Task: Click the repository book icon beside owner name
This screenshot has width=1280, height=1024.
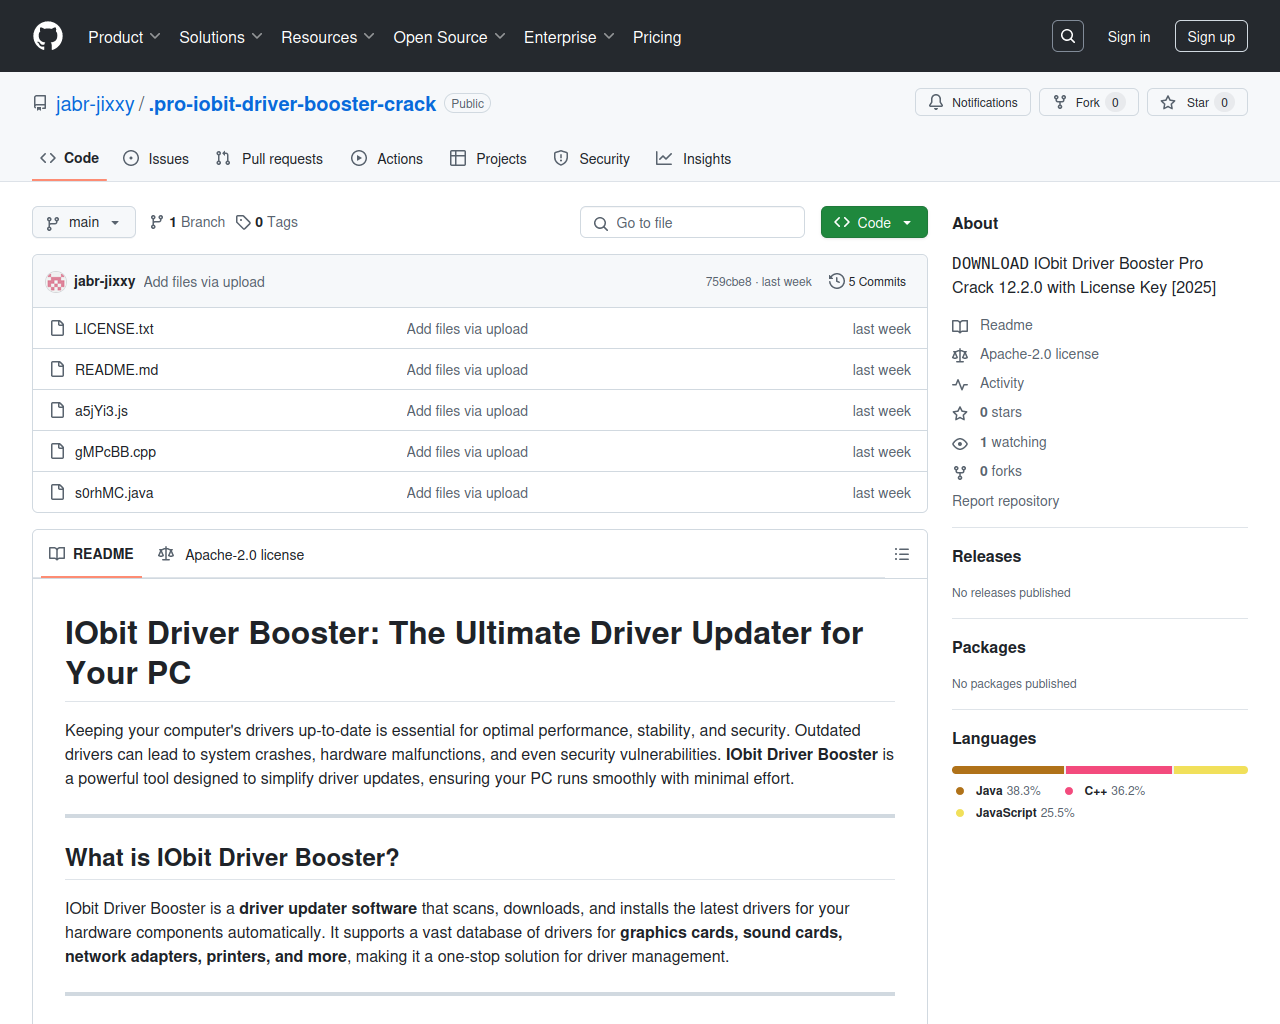Action: (40, 104)
